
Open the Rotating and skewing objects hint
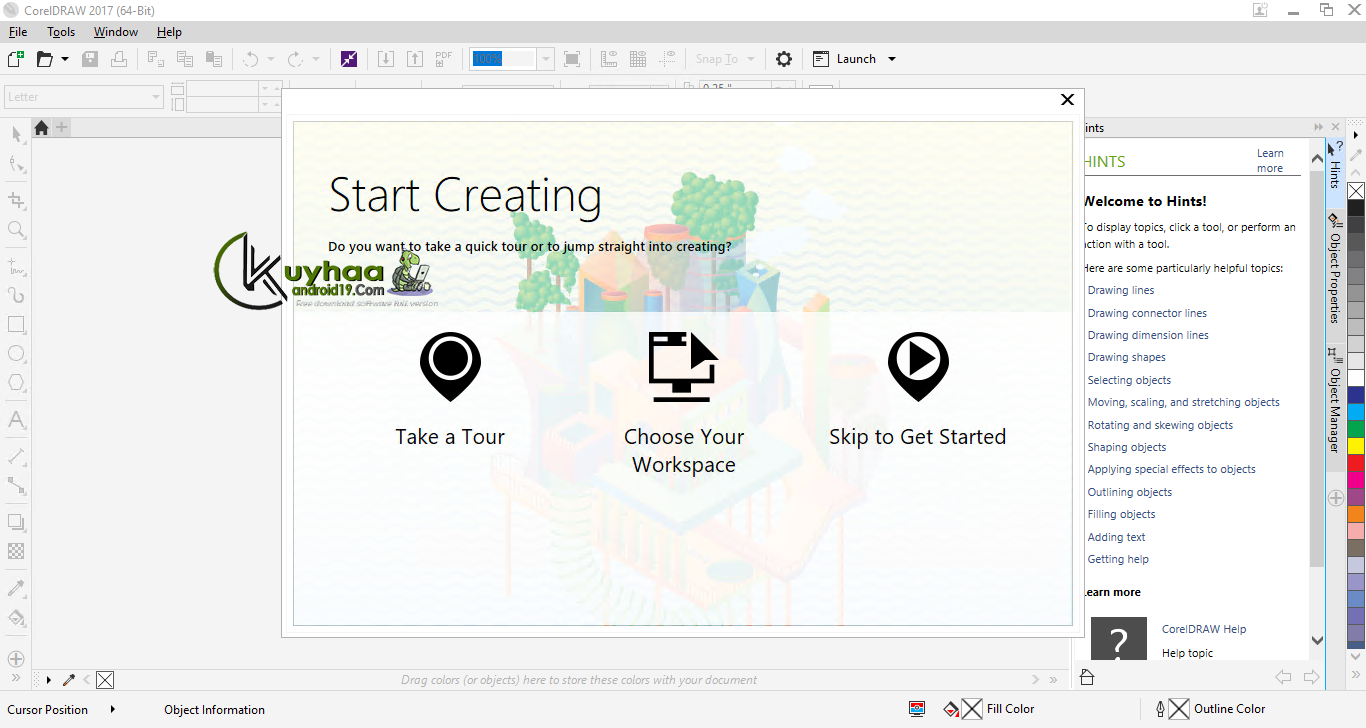(x=1160, y=425)
